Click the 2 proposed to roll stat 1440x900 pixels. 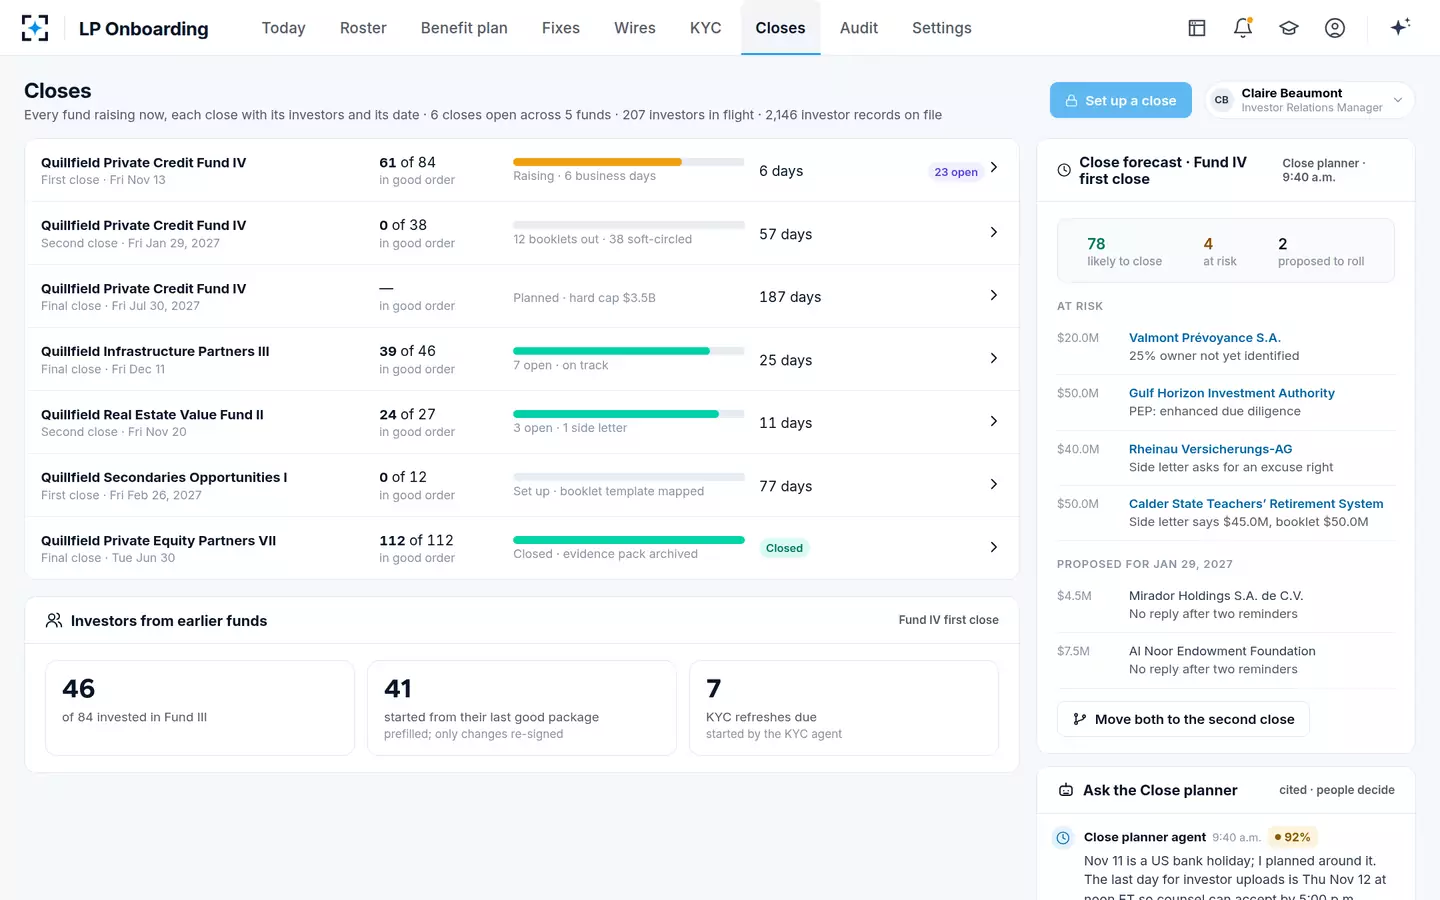(x=1321, y=252)
